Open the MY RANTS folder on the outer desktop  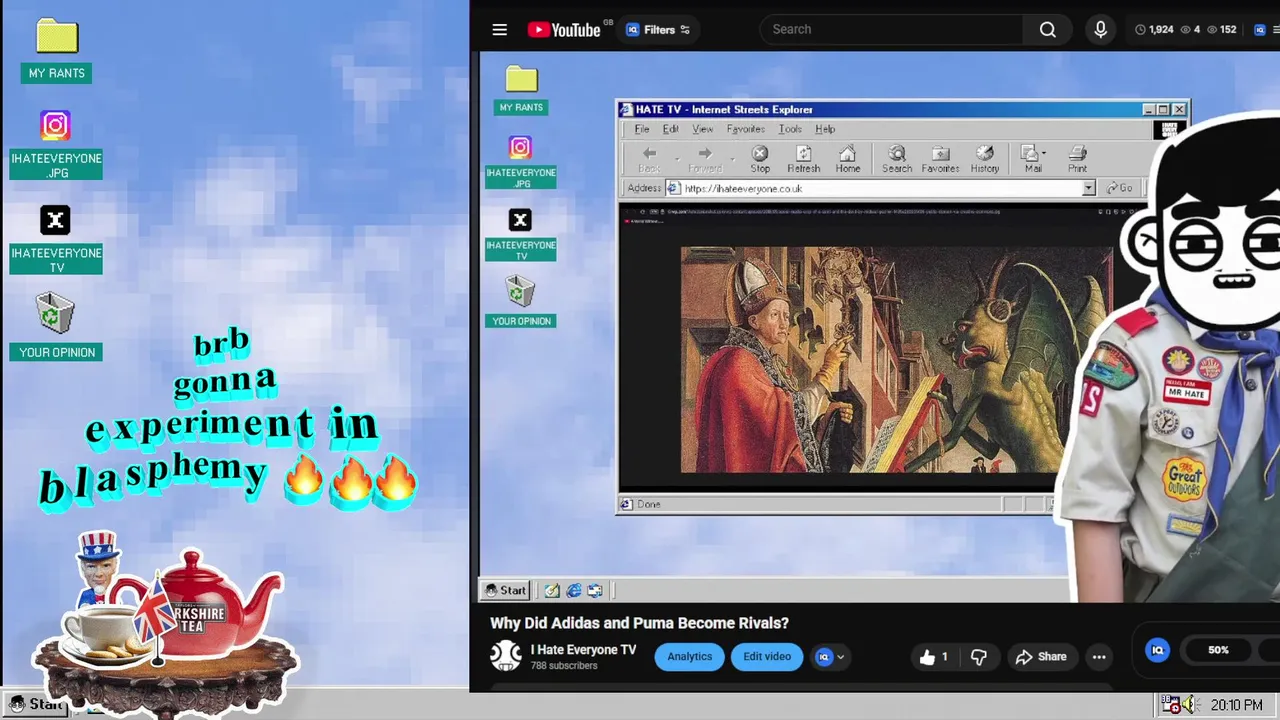pyautogui.click(x=57, y=50)
